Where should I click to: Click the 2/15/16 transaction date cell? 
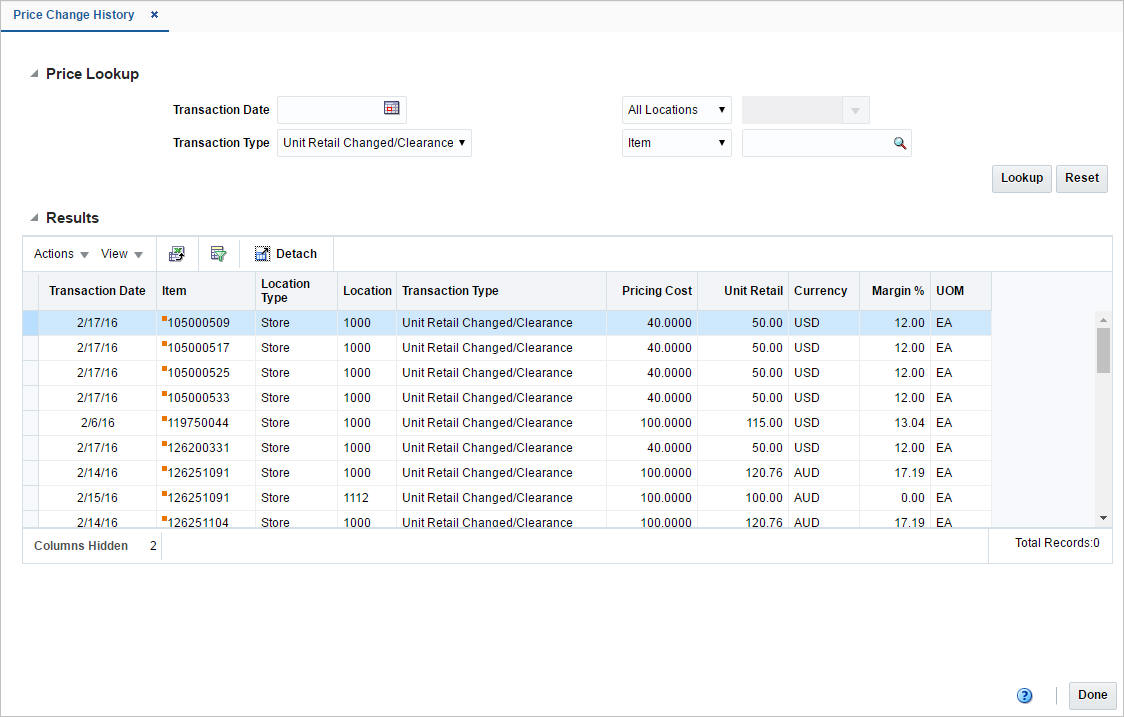click(x=97, y=498)
